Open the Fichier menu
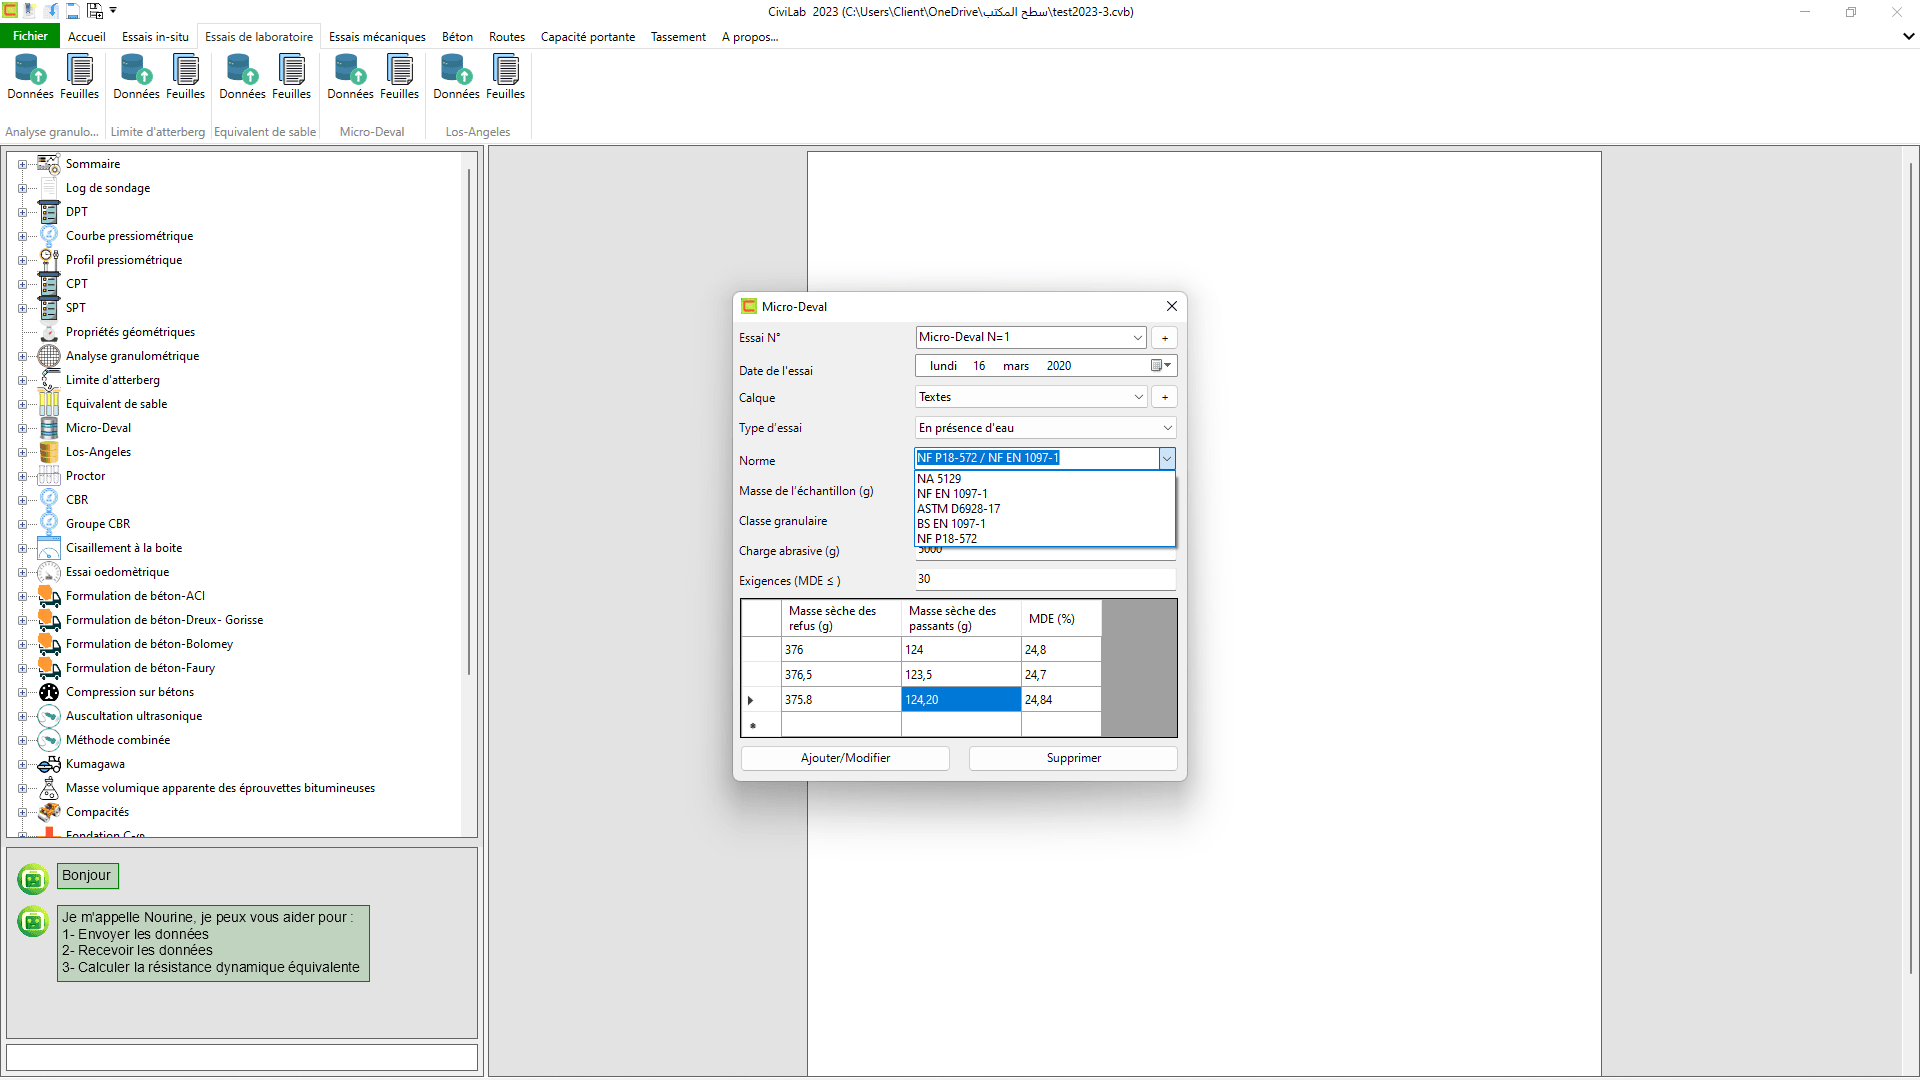This screenshot has height=1080, width=1920. pos(30,36)
